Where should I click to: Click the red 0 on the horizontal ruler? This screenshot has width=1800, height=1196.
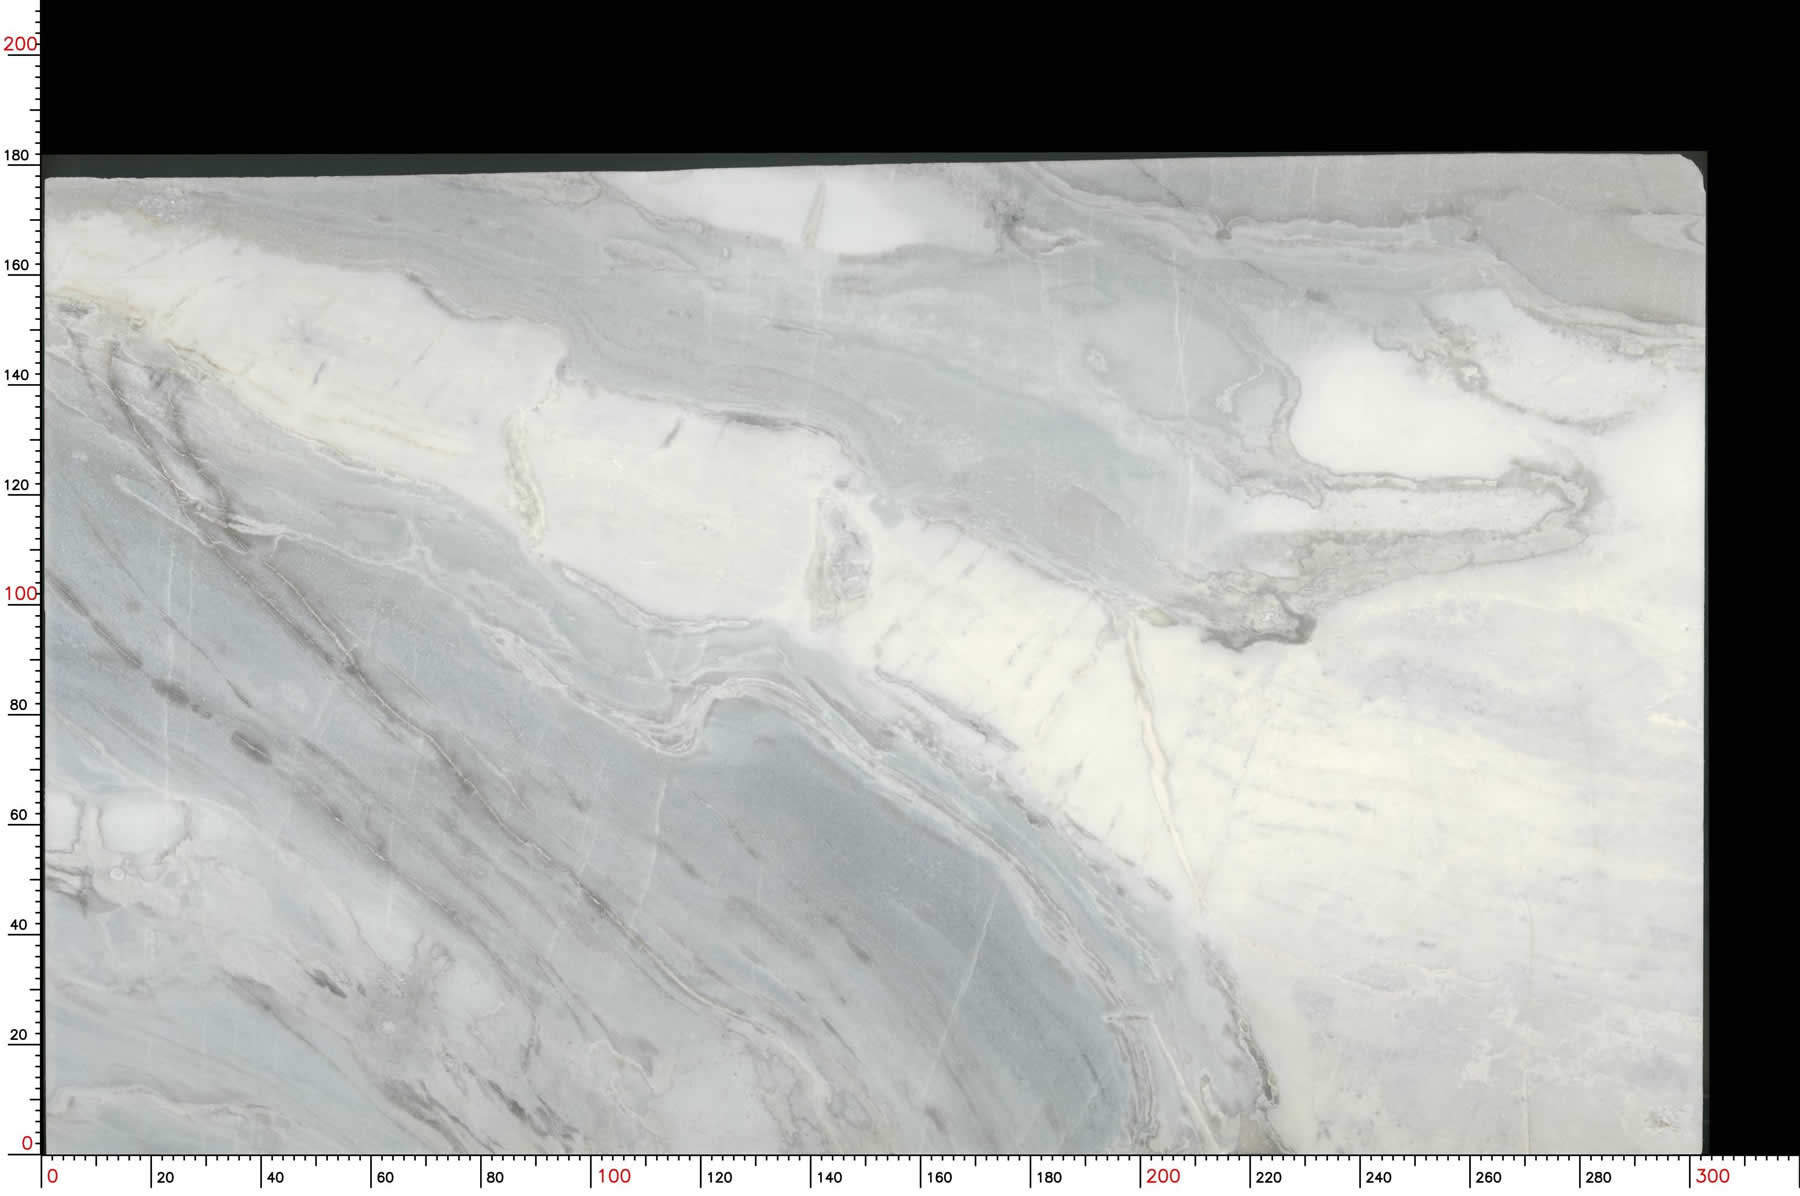click(x=53, y=1177)
